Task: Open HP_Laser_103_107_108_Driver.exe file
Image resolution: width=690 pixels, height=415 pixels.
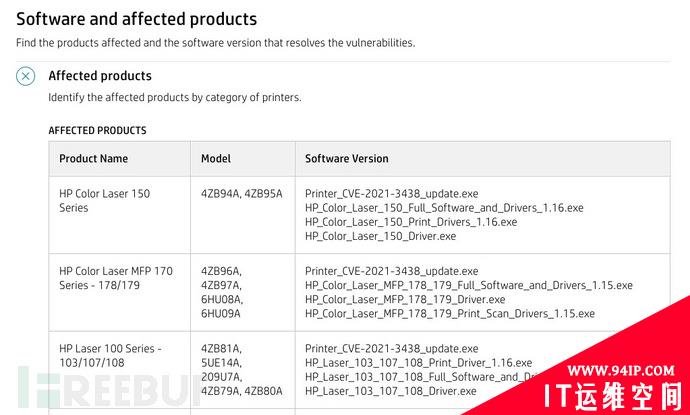Action: click(x=391, y=391)
